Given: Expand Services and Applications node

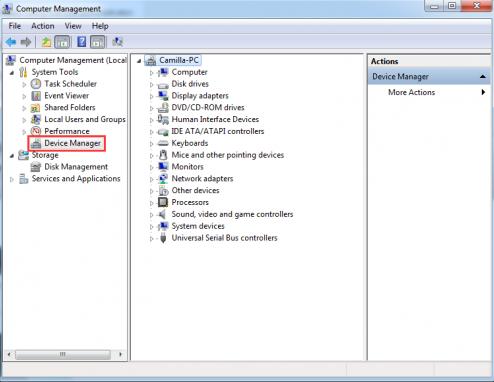Looking at the screenshot, I should point(12,179).
